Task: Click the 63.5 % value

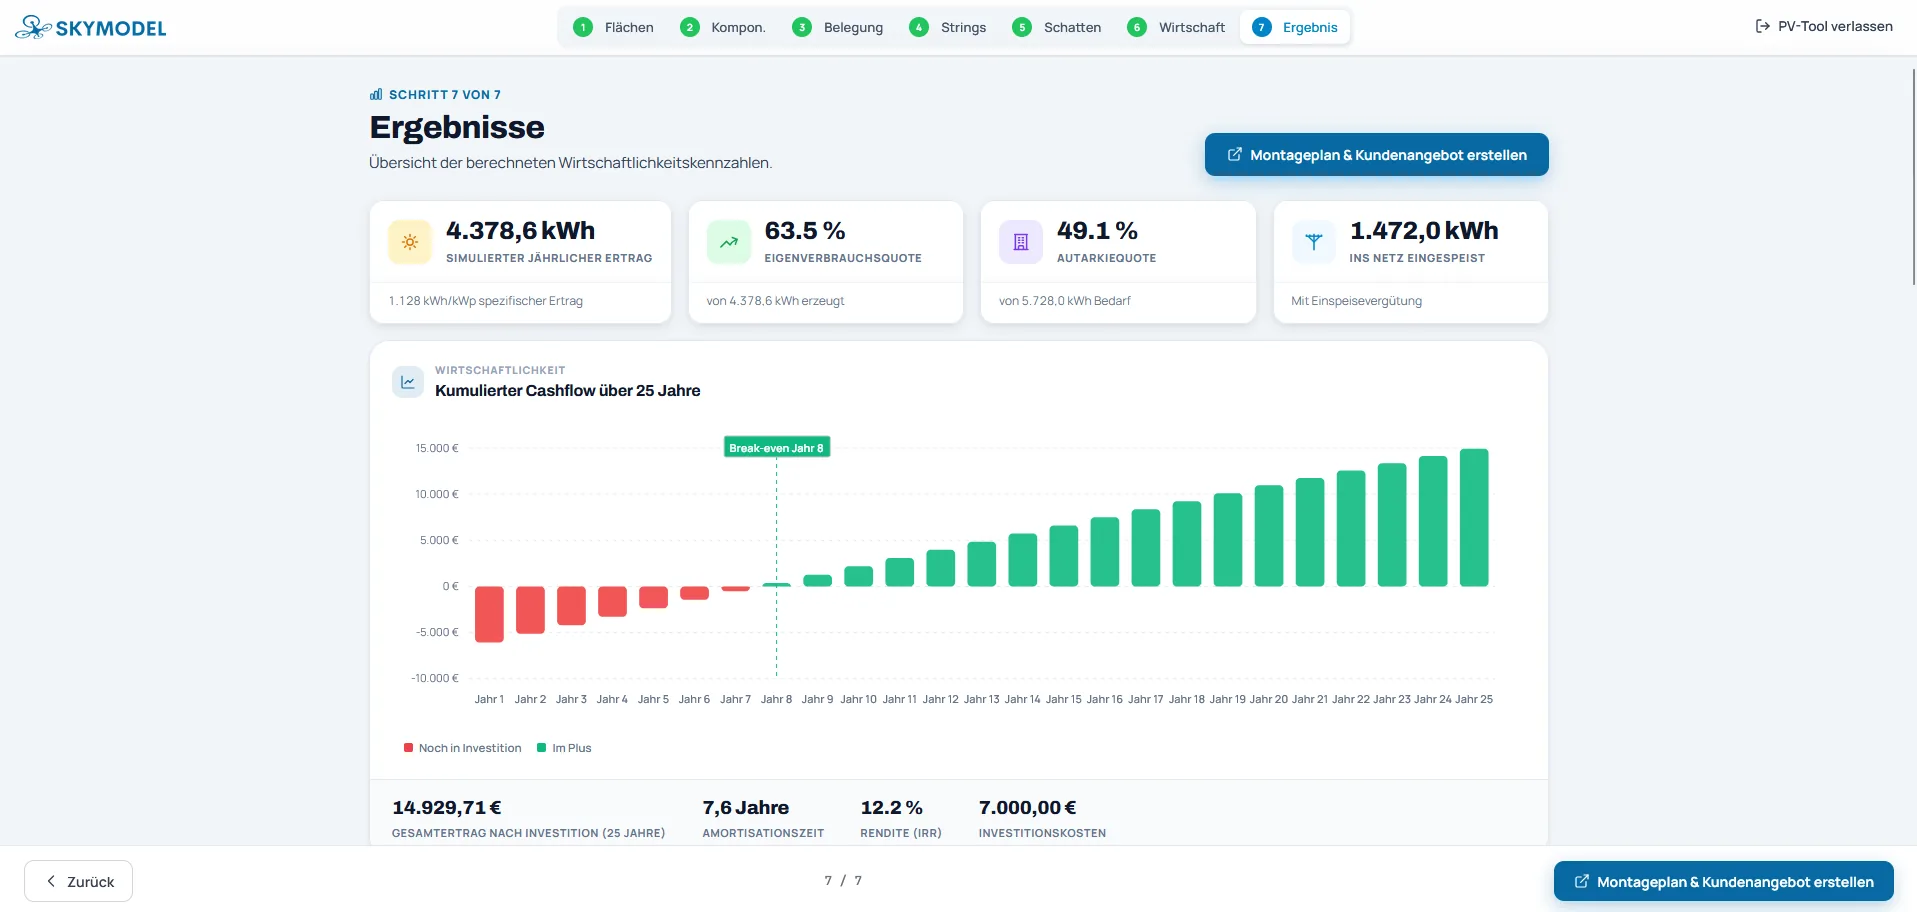Action: [805, 230]
